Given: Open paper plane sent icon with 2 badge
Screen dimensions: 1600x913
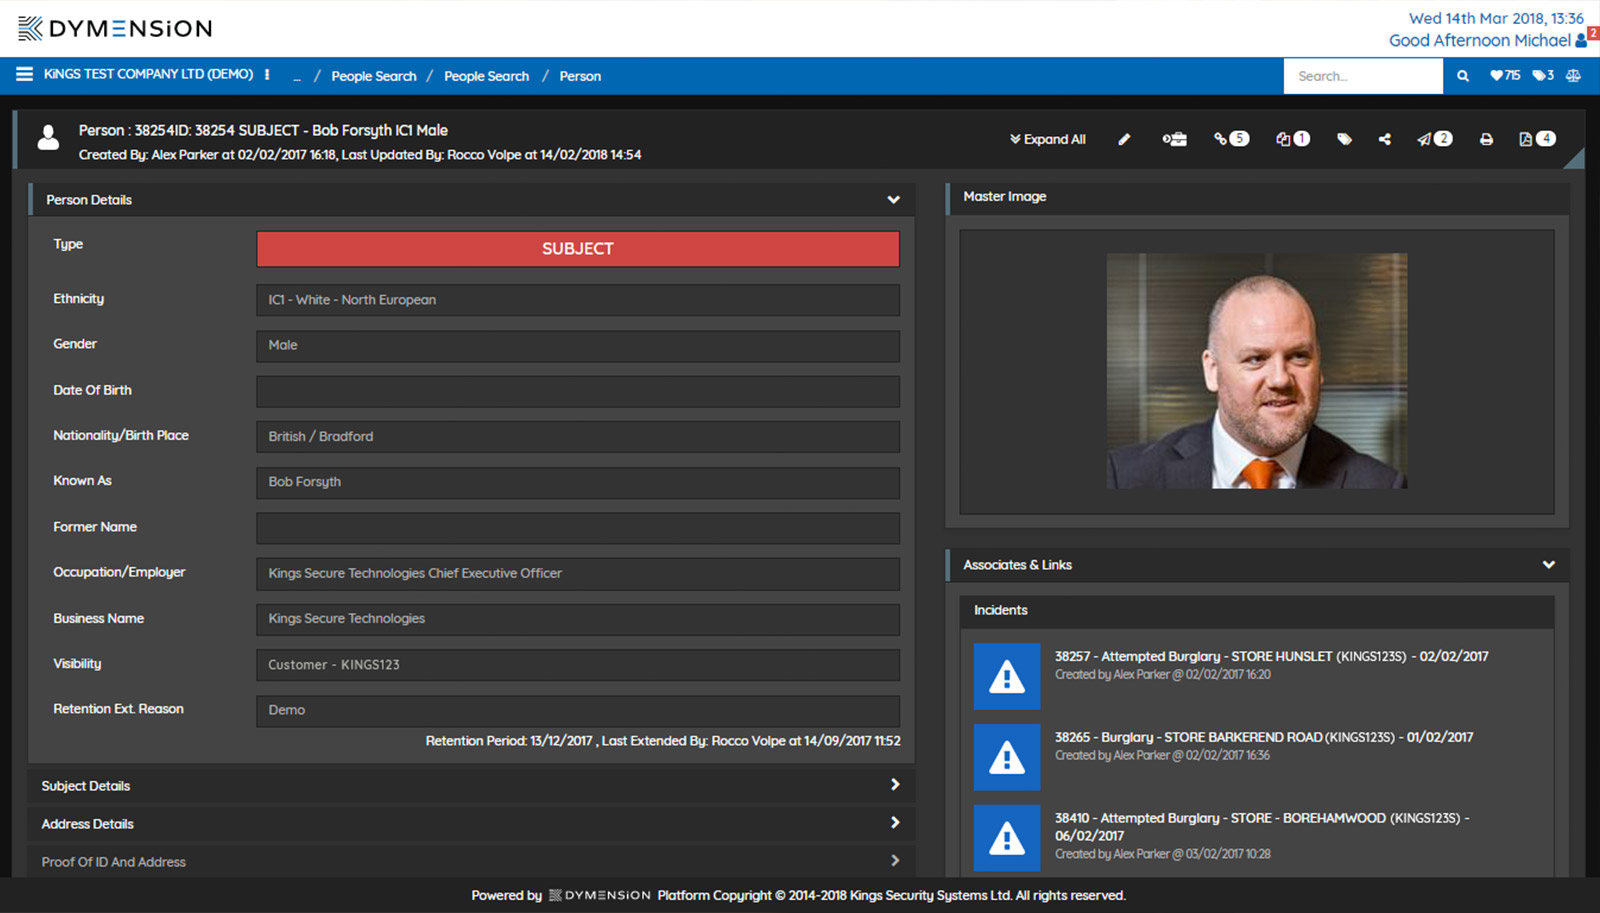Looking at the screenshot, I should click(1434, 139).
